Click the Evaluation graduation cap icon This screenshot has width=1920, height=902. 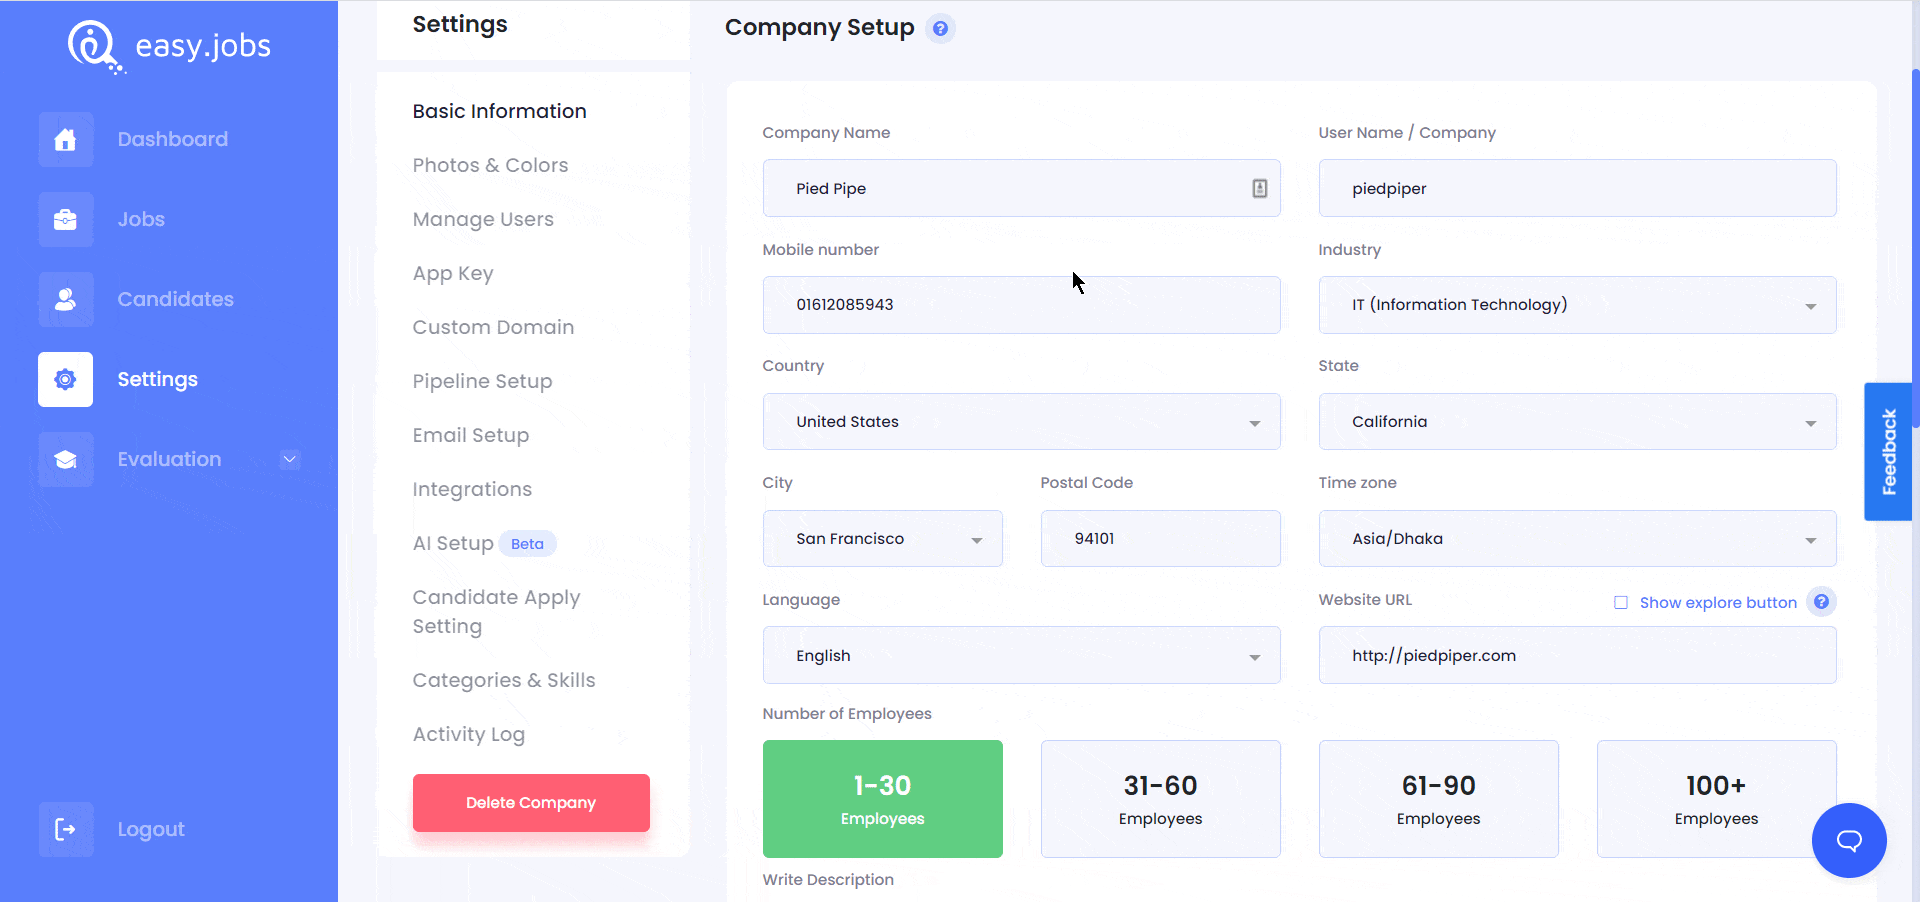click(66, 459)
